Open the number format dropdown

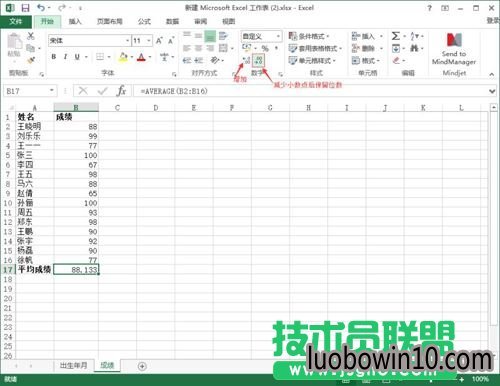click(278, 36)
